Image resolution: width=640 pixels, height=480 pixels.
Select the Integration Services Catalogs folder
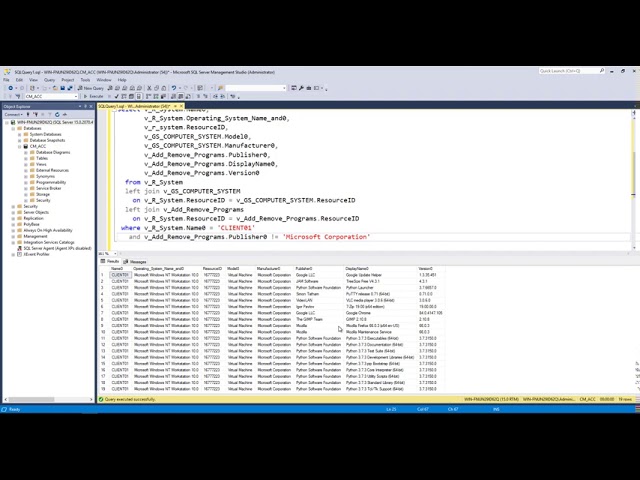[49, 242]
